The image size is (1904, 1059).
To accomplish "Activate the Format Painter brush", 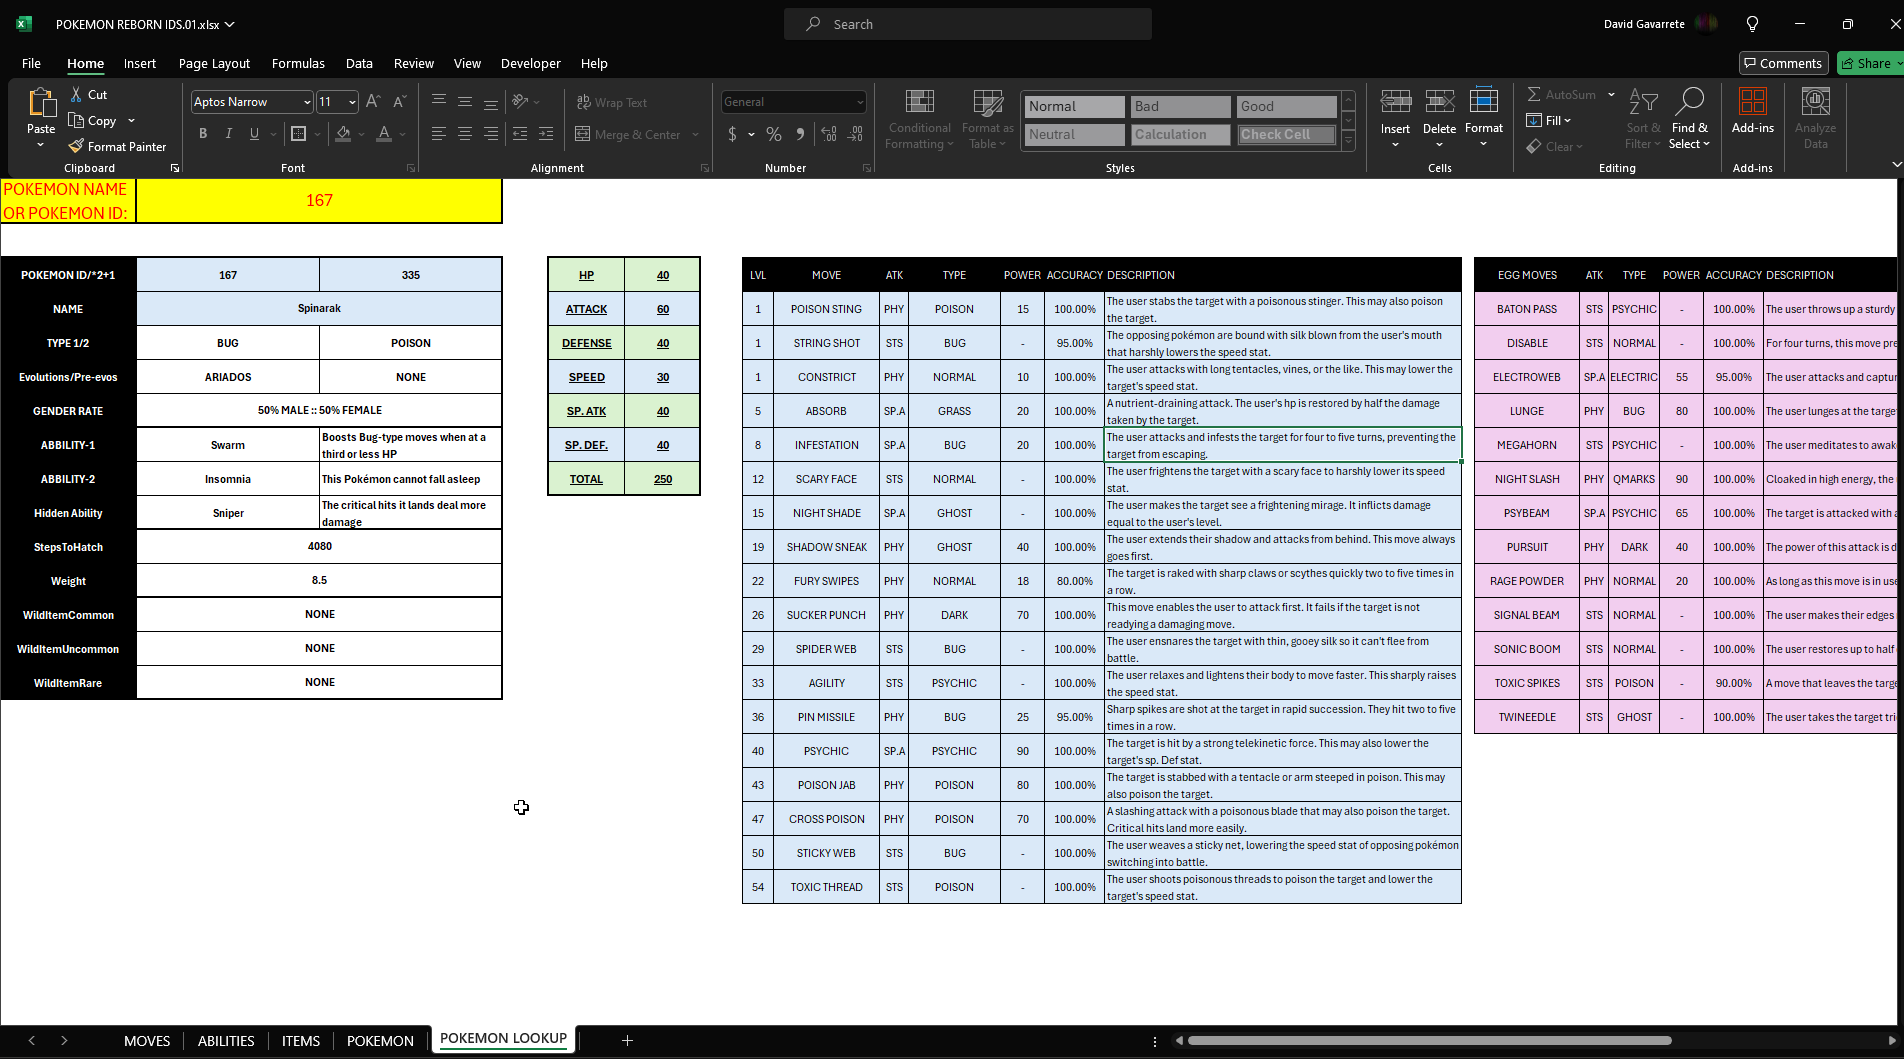I will tap(76, 146).
